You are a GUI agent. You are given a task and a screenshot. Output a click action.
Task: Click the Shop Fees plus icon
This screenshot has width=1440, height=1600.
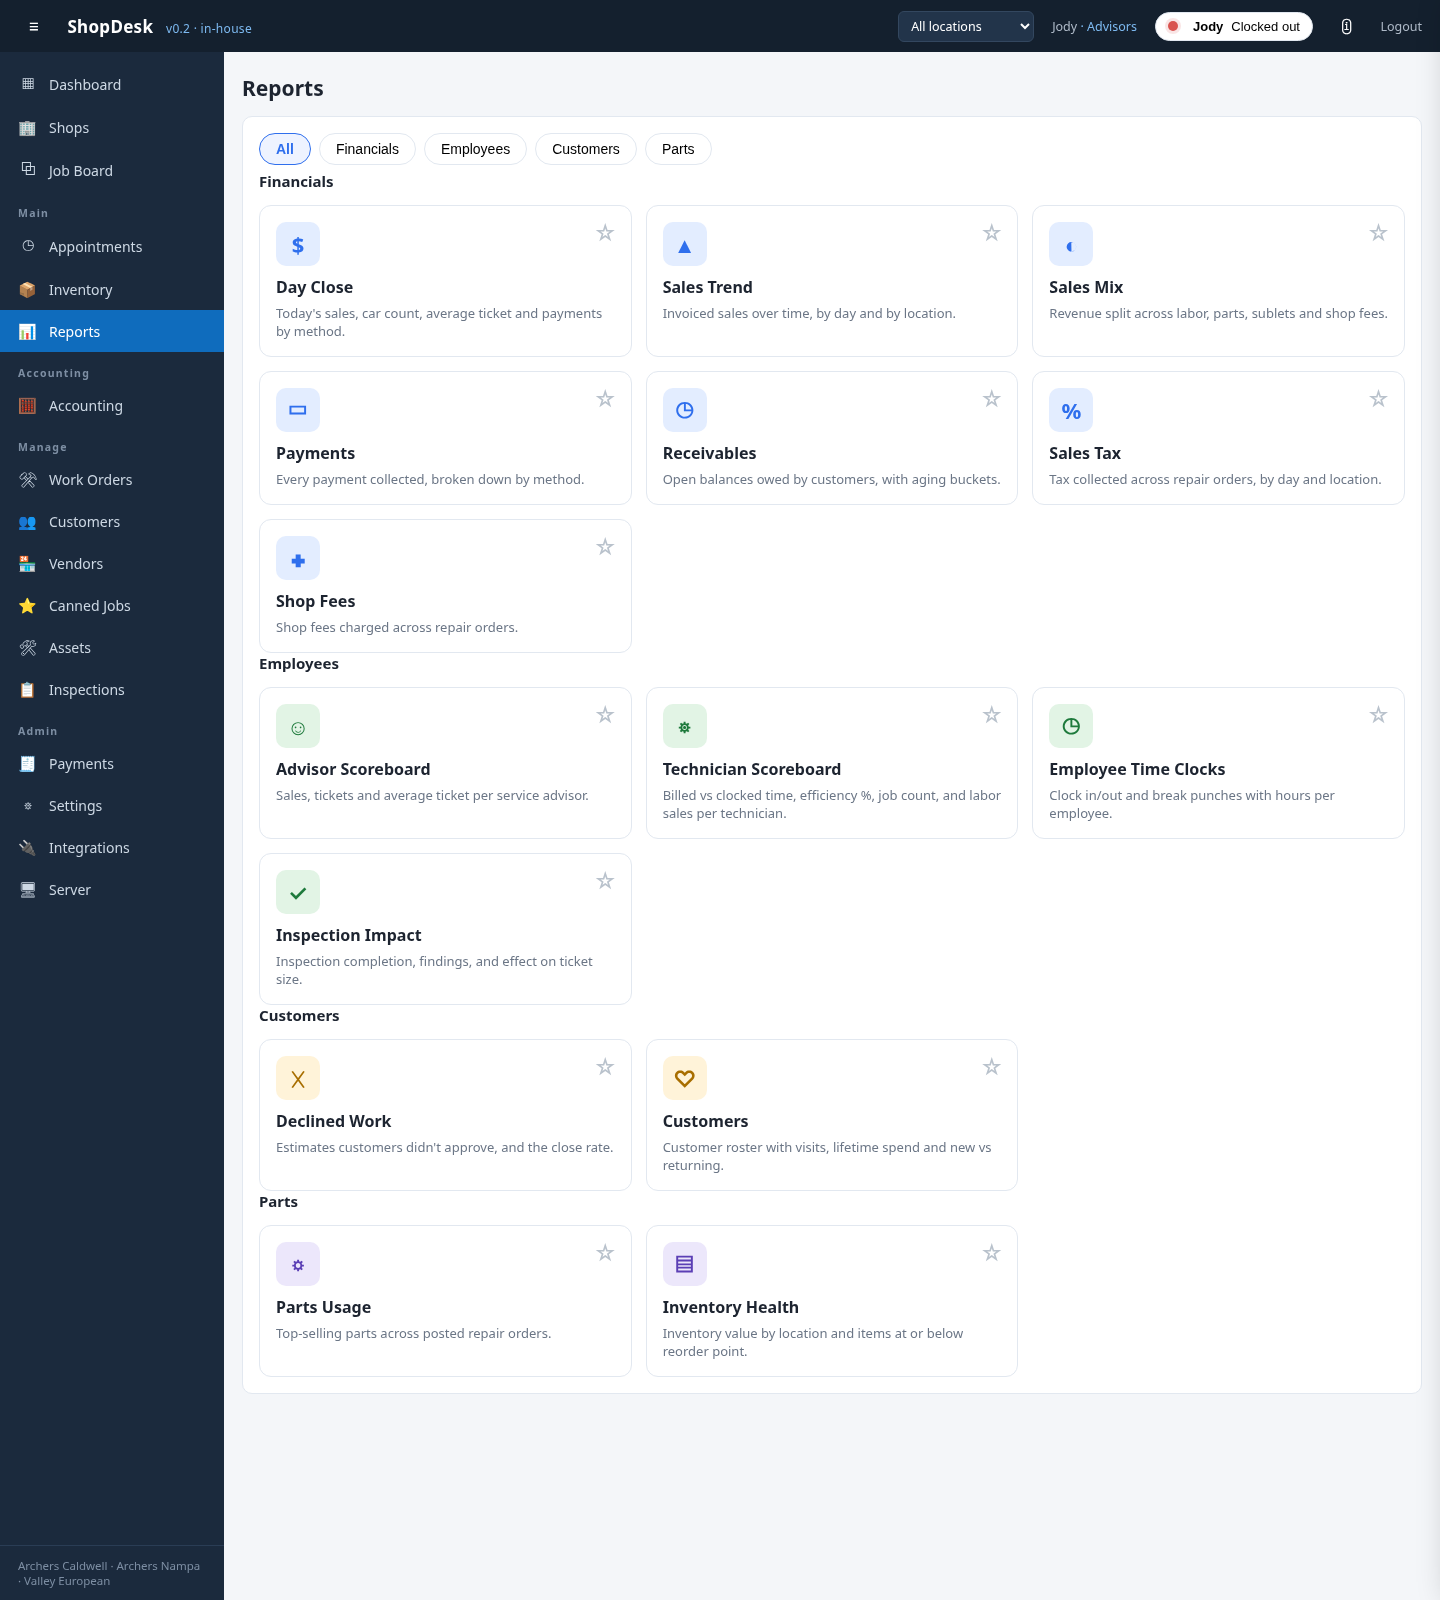pos(298,558)
